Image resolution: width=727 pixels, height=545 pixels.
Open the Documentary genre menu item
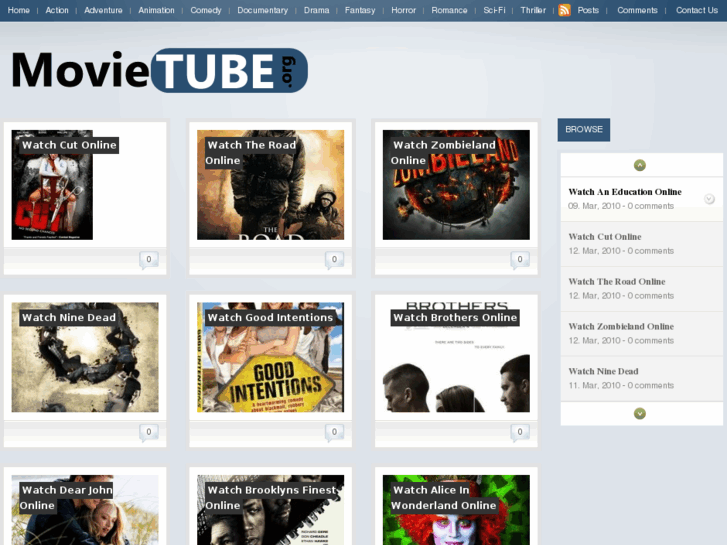[x=262, y=10]
